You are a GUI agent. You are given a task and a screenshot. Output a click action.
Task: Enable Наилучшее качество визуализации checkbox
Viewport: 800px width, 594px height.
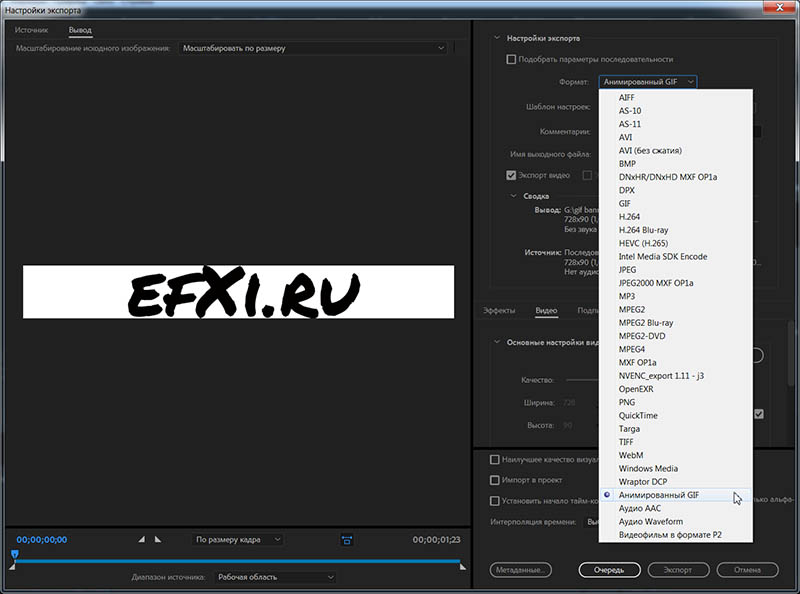pyautogui.click(x=494, y=460)
